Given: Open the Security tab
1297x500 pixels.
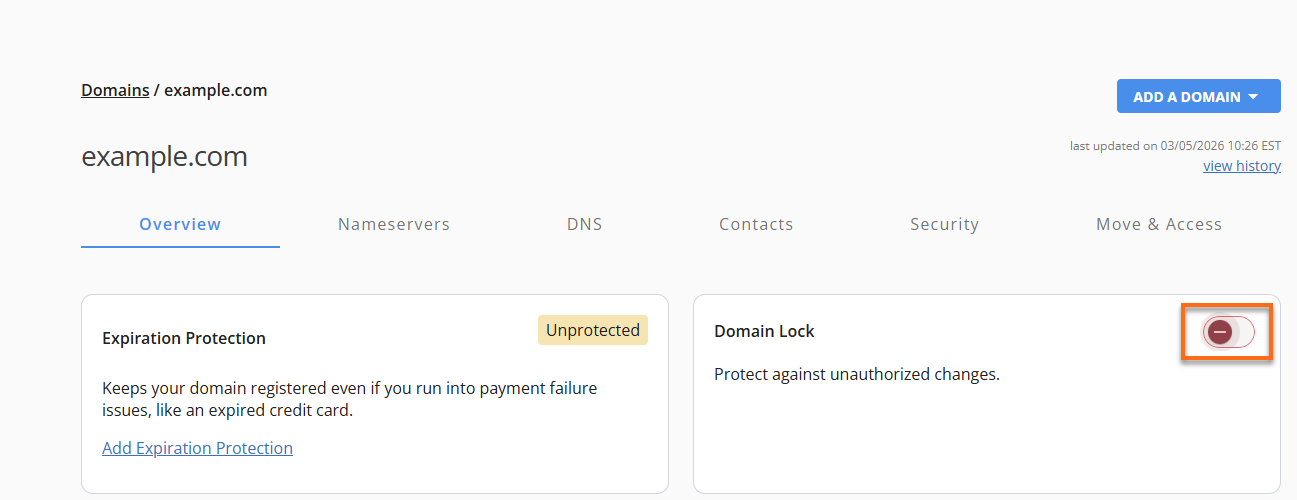Looking at the screenshot, I should click(x=944, y=224).
